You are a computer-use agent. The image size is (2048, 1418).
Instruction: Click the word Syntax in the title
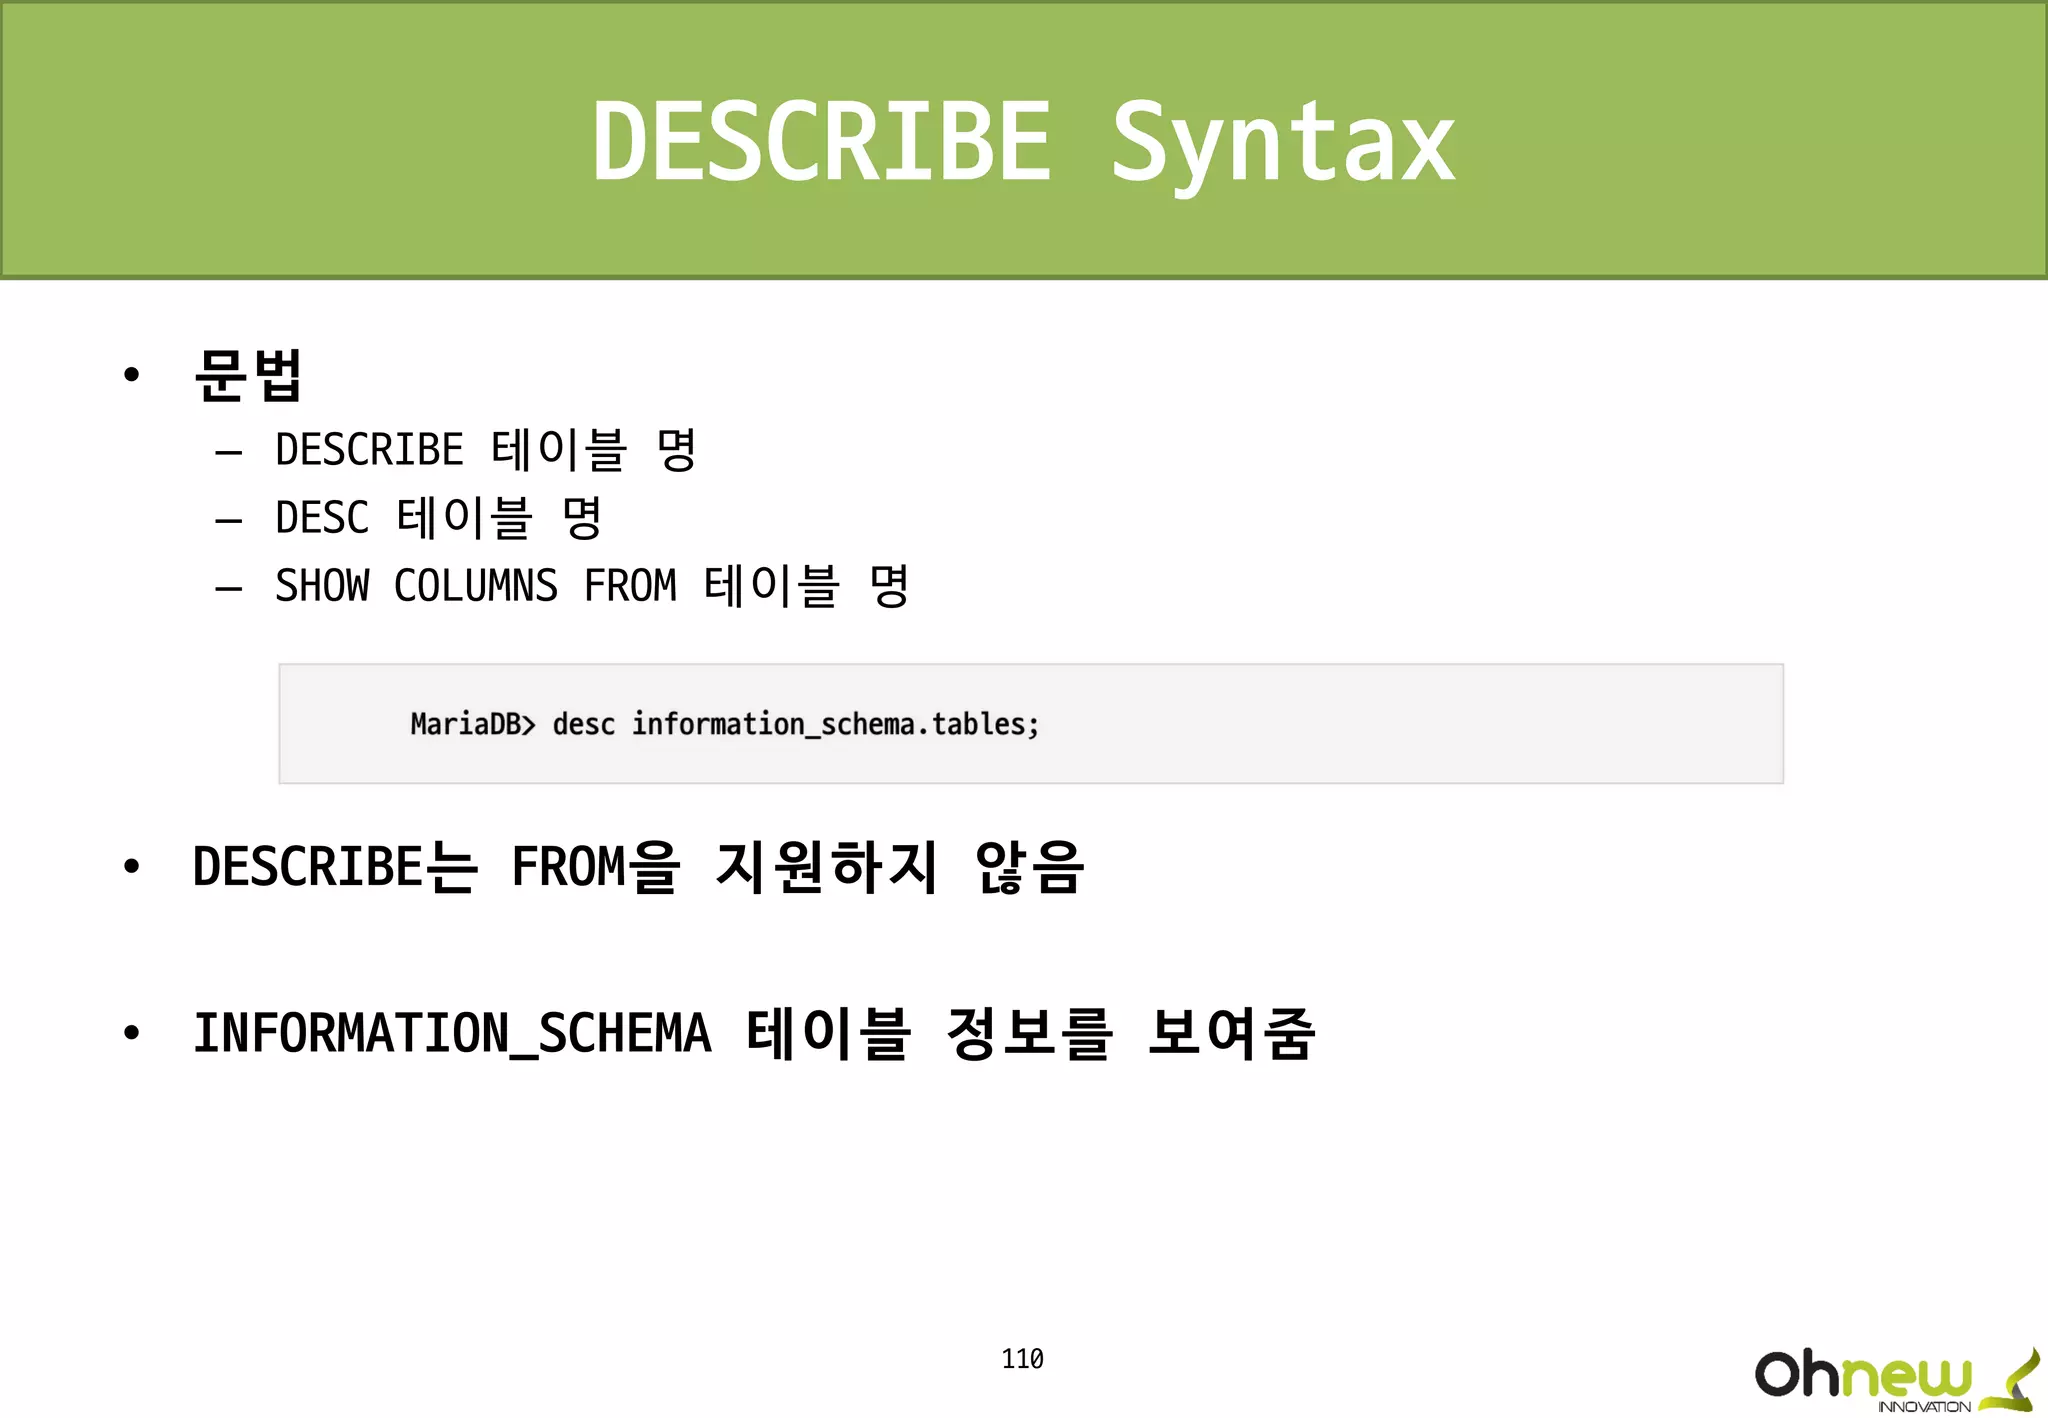pos(1283,141)
